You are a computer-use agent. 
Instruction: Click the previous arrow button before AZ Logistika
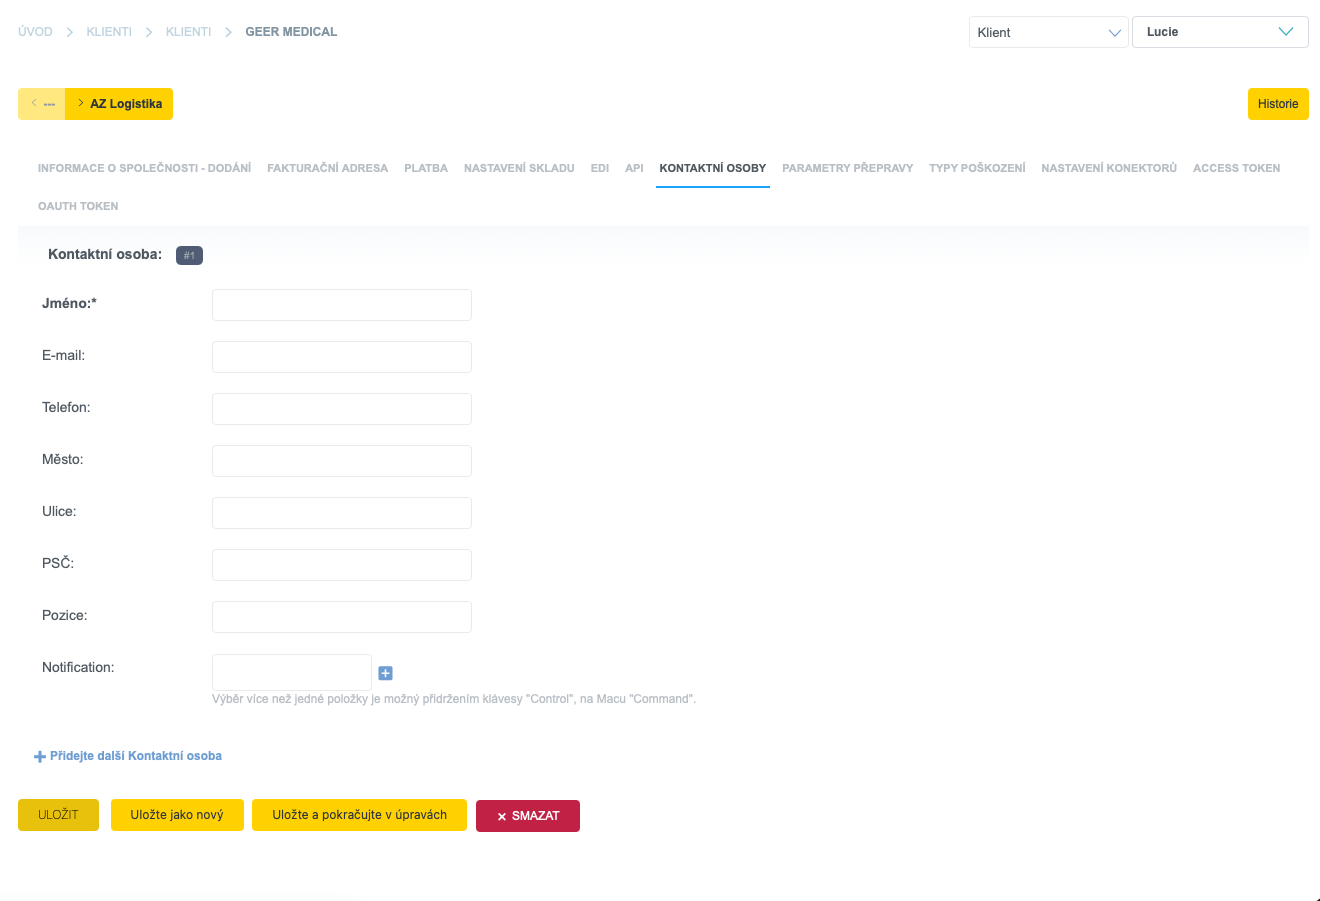coord(42,104)
